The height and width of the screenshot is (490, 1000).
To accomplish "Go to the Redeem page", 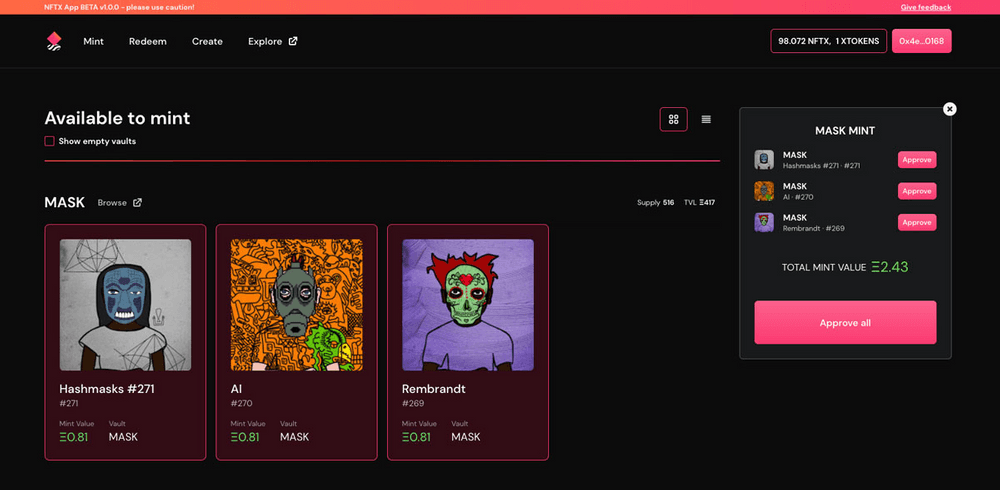I will coord(148,41).
